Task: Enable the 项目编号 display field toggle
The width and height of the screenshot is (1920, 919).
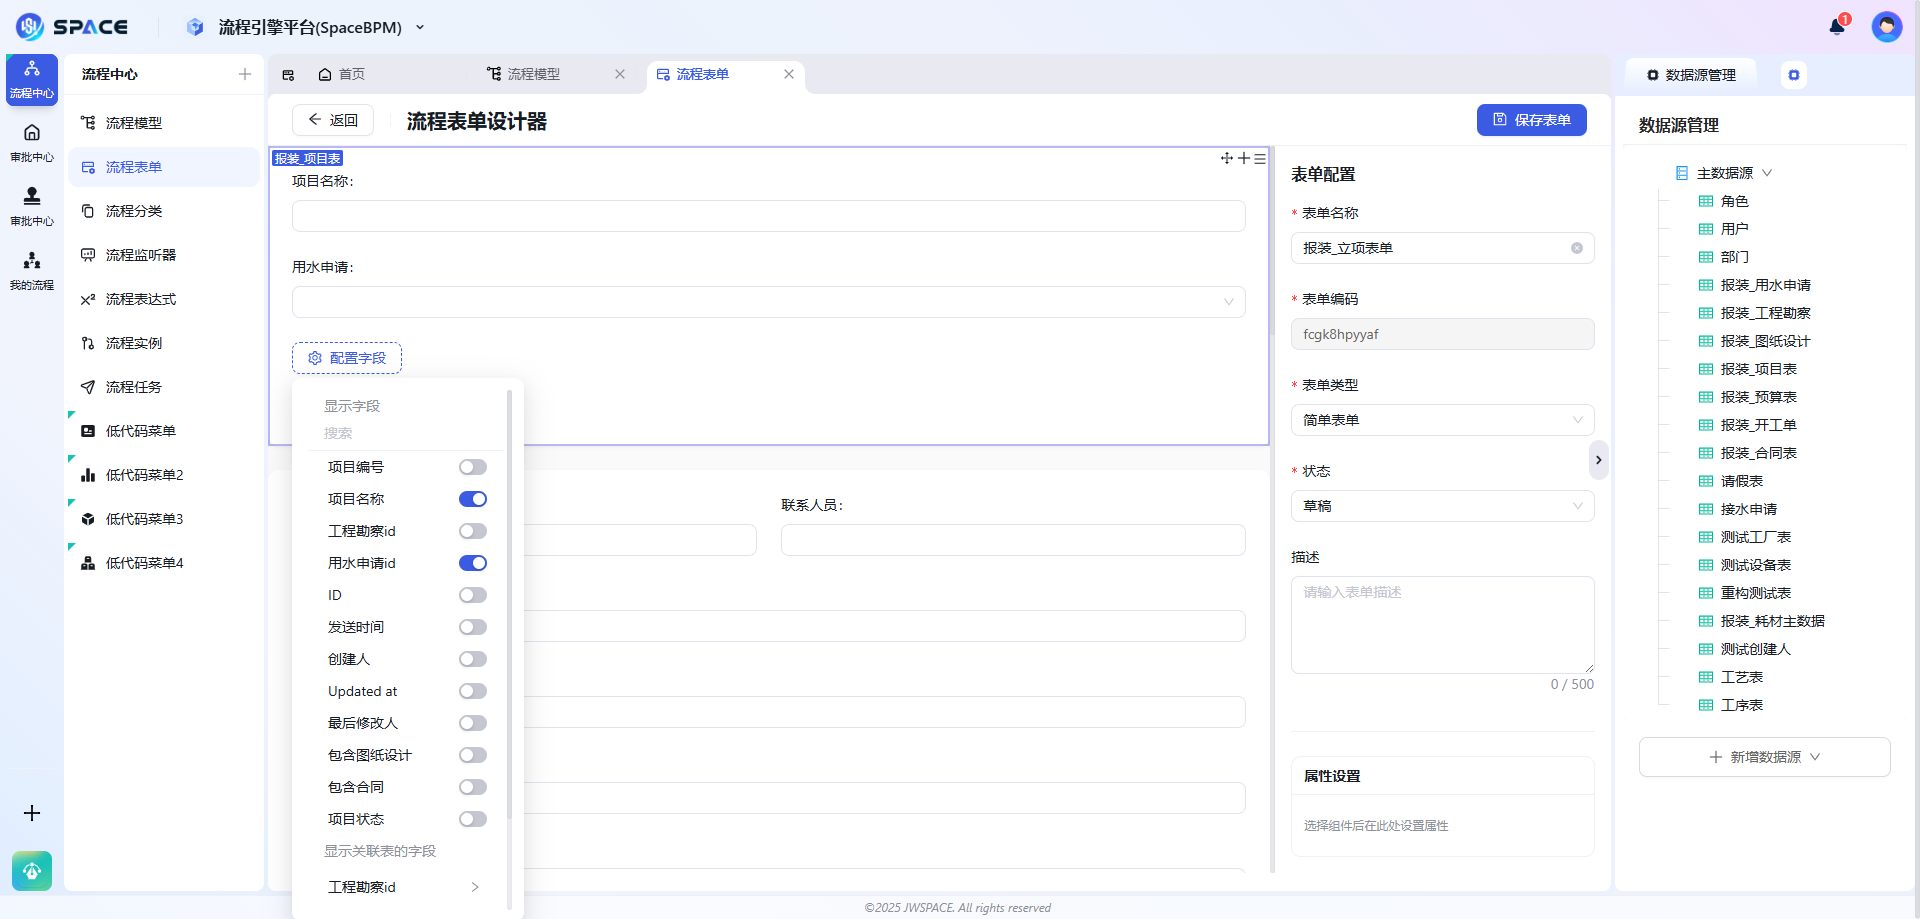Action: [x=472, y=466]
